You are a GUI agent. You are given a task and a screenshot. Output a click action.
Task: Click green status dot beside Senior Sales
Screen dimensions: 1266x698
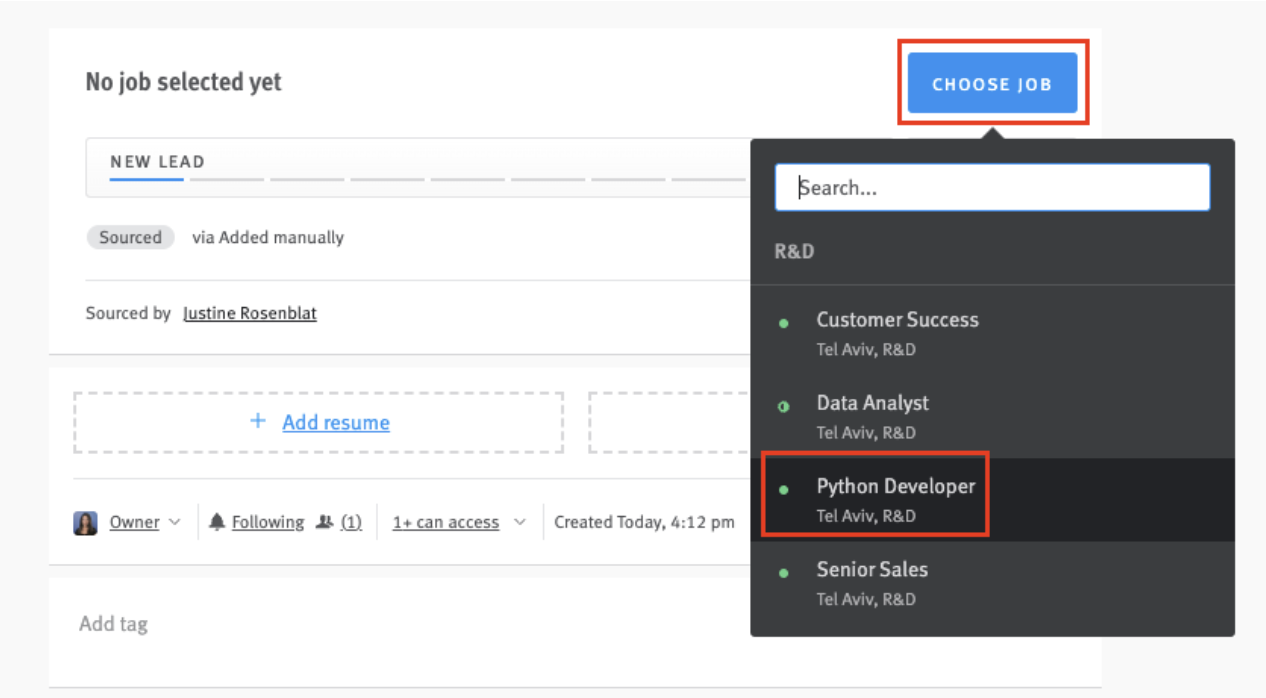(784, 572)
